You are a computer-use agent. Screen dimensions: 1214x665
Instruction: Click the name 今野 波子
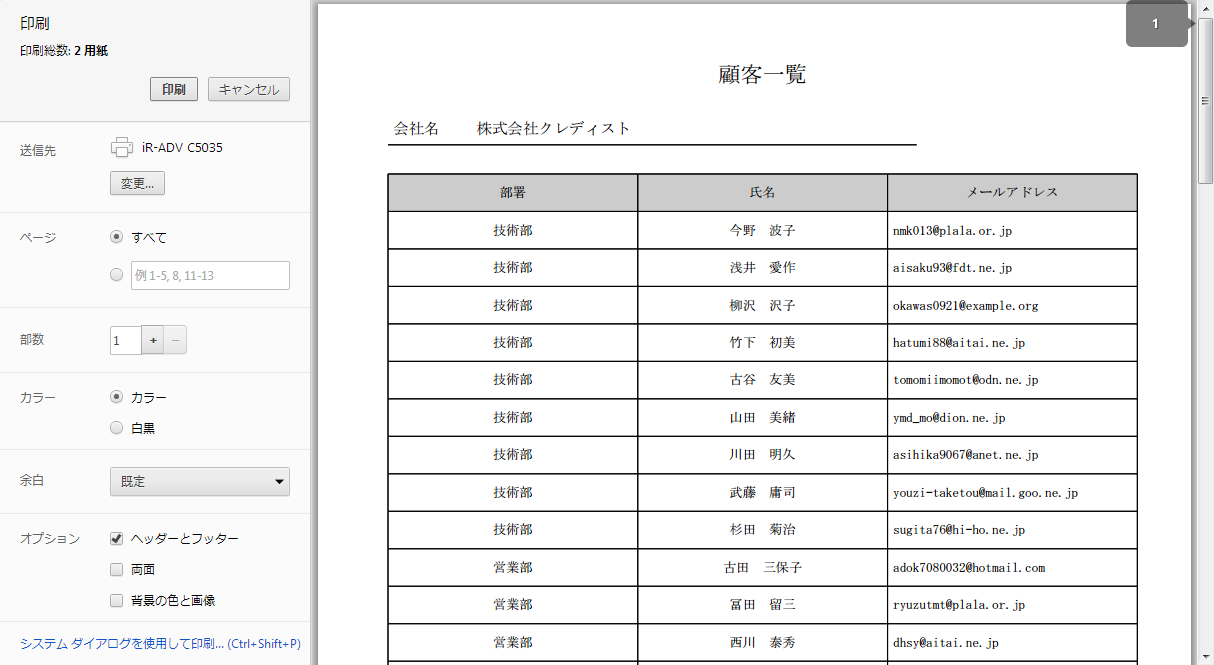(x=763, y=230)
